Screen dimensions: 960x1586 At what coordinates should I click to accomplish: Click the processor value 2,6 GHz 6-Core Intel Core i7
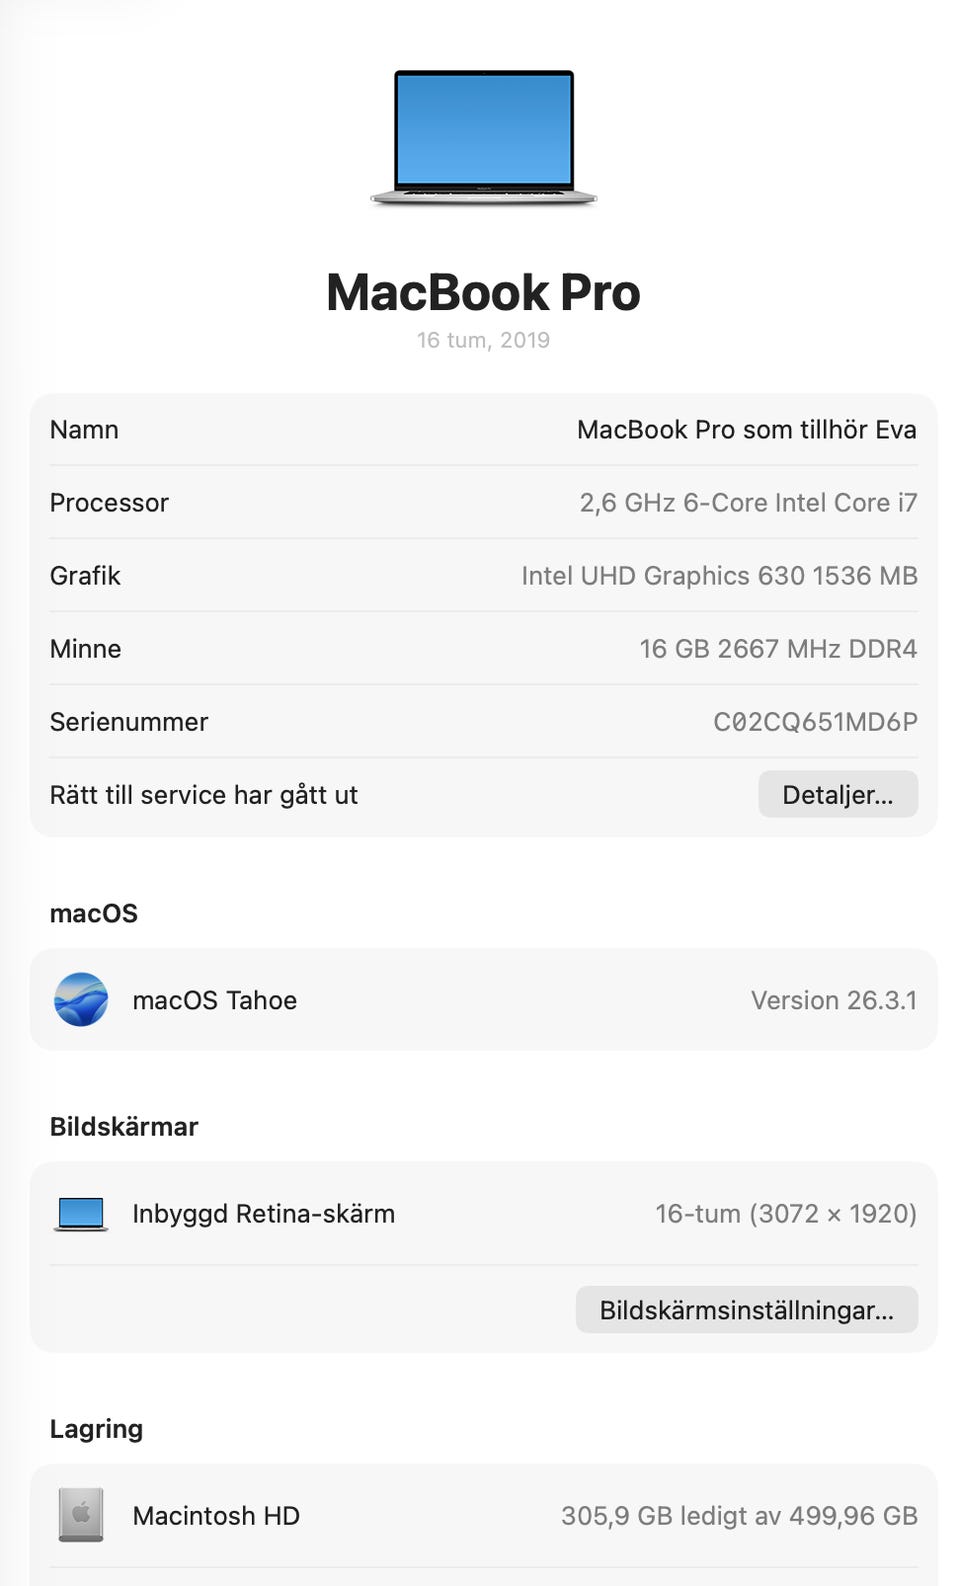coord(748,503)
